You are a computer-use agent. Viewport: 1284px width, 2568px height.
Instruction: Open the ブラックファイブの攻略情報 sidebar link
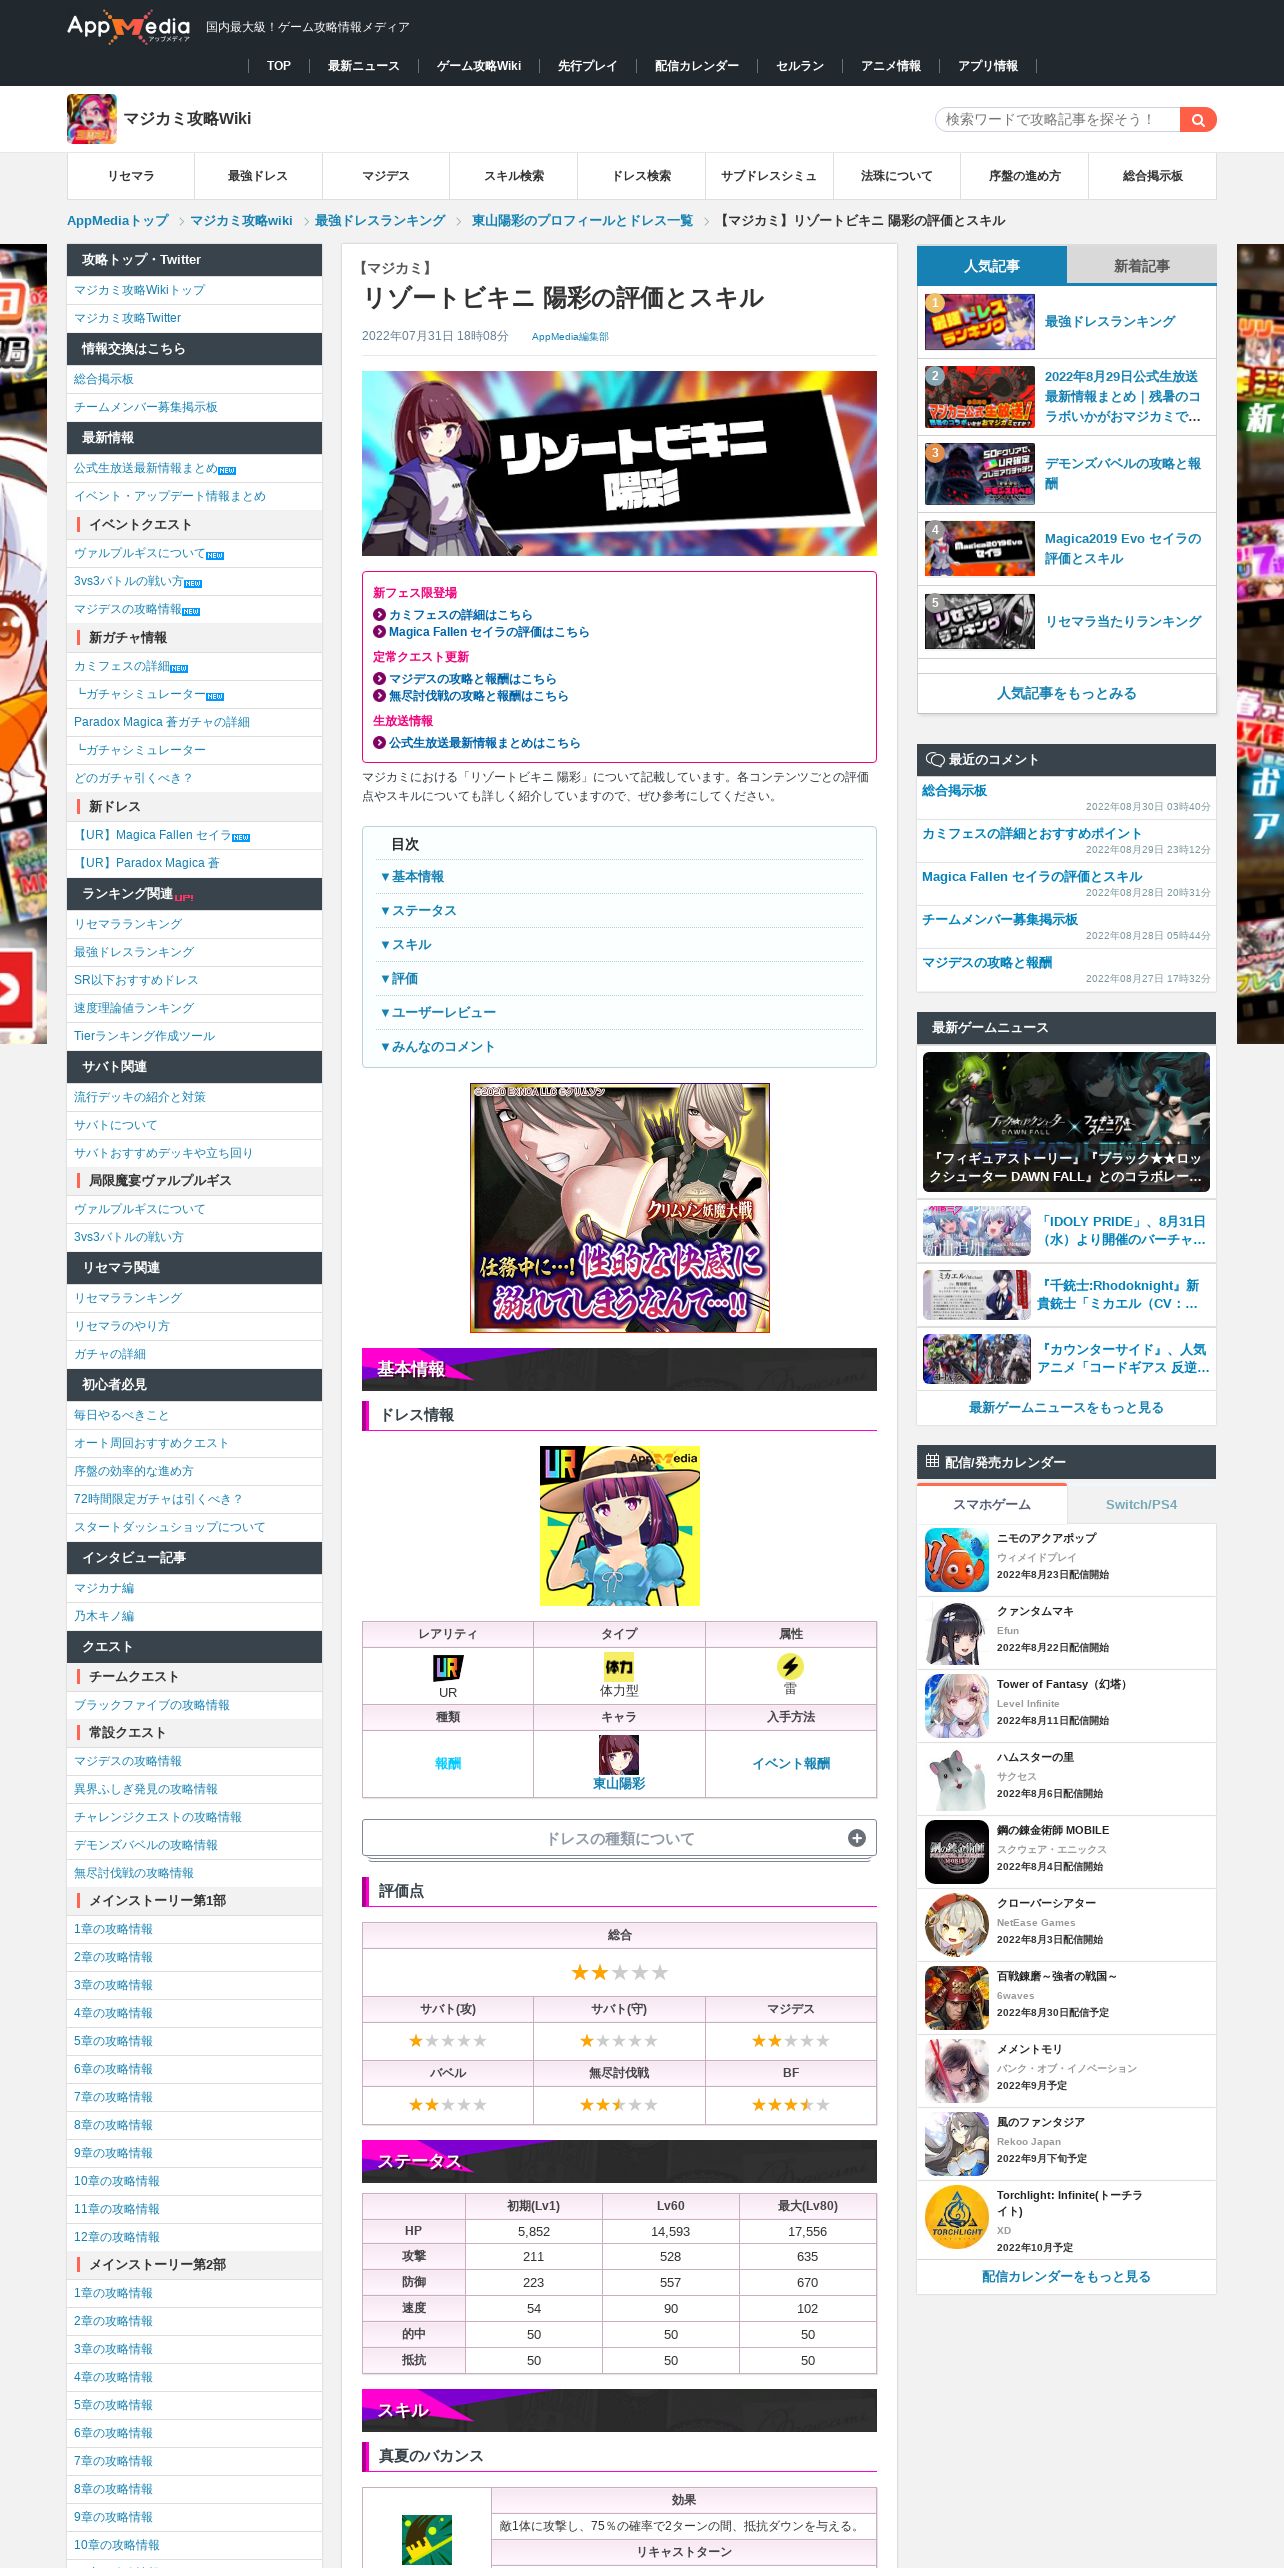pyautogui.click(x=152, y=1705)
